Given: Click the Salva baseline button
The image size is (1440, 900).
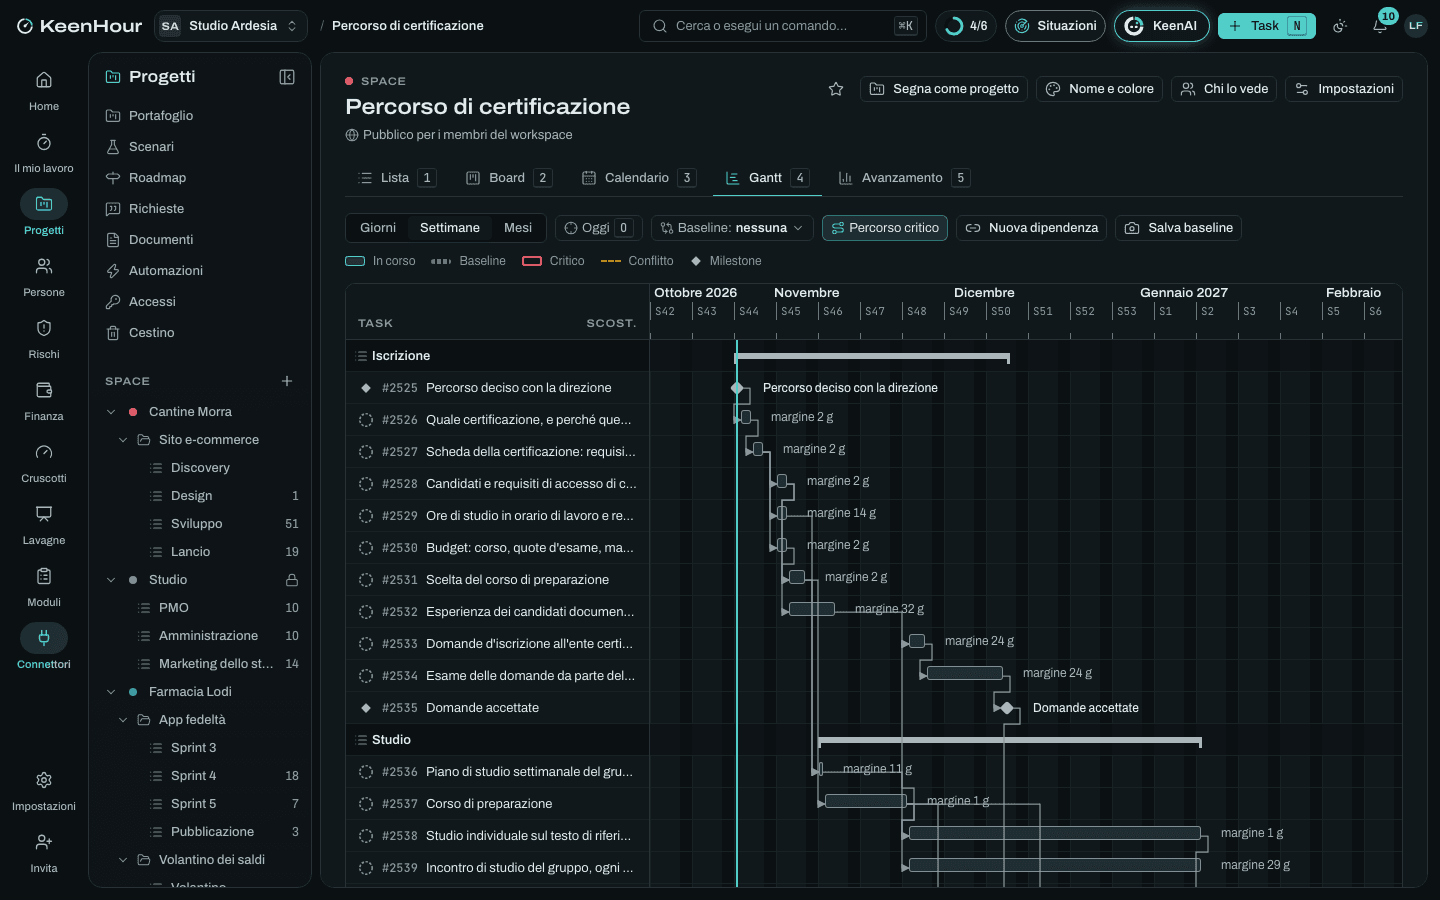Looking at the screenshot, I should [x=1179, y=228].
